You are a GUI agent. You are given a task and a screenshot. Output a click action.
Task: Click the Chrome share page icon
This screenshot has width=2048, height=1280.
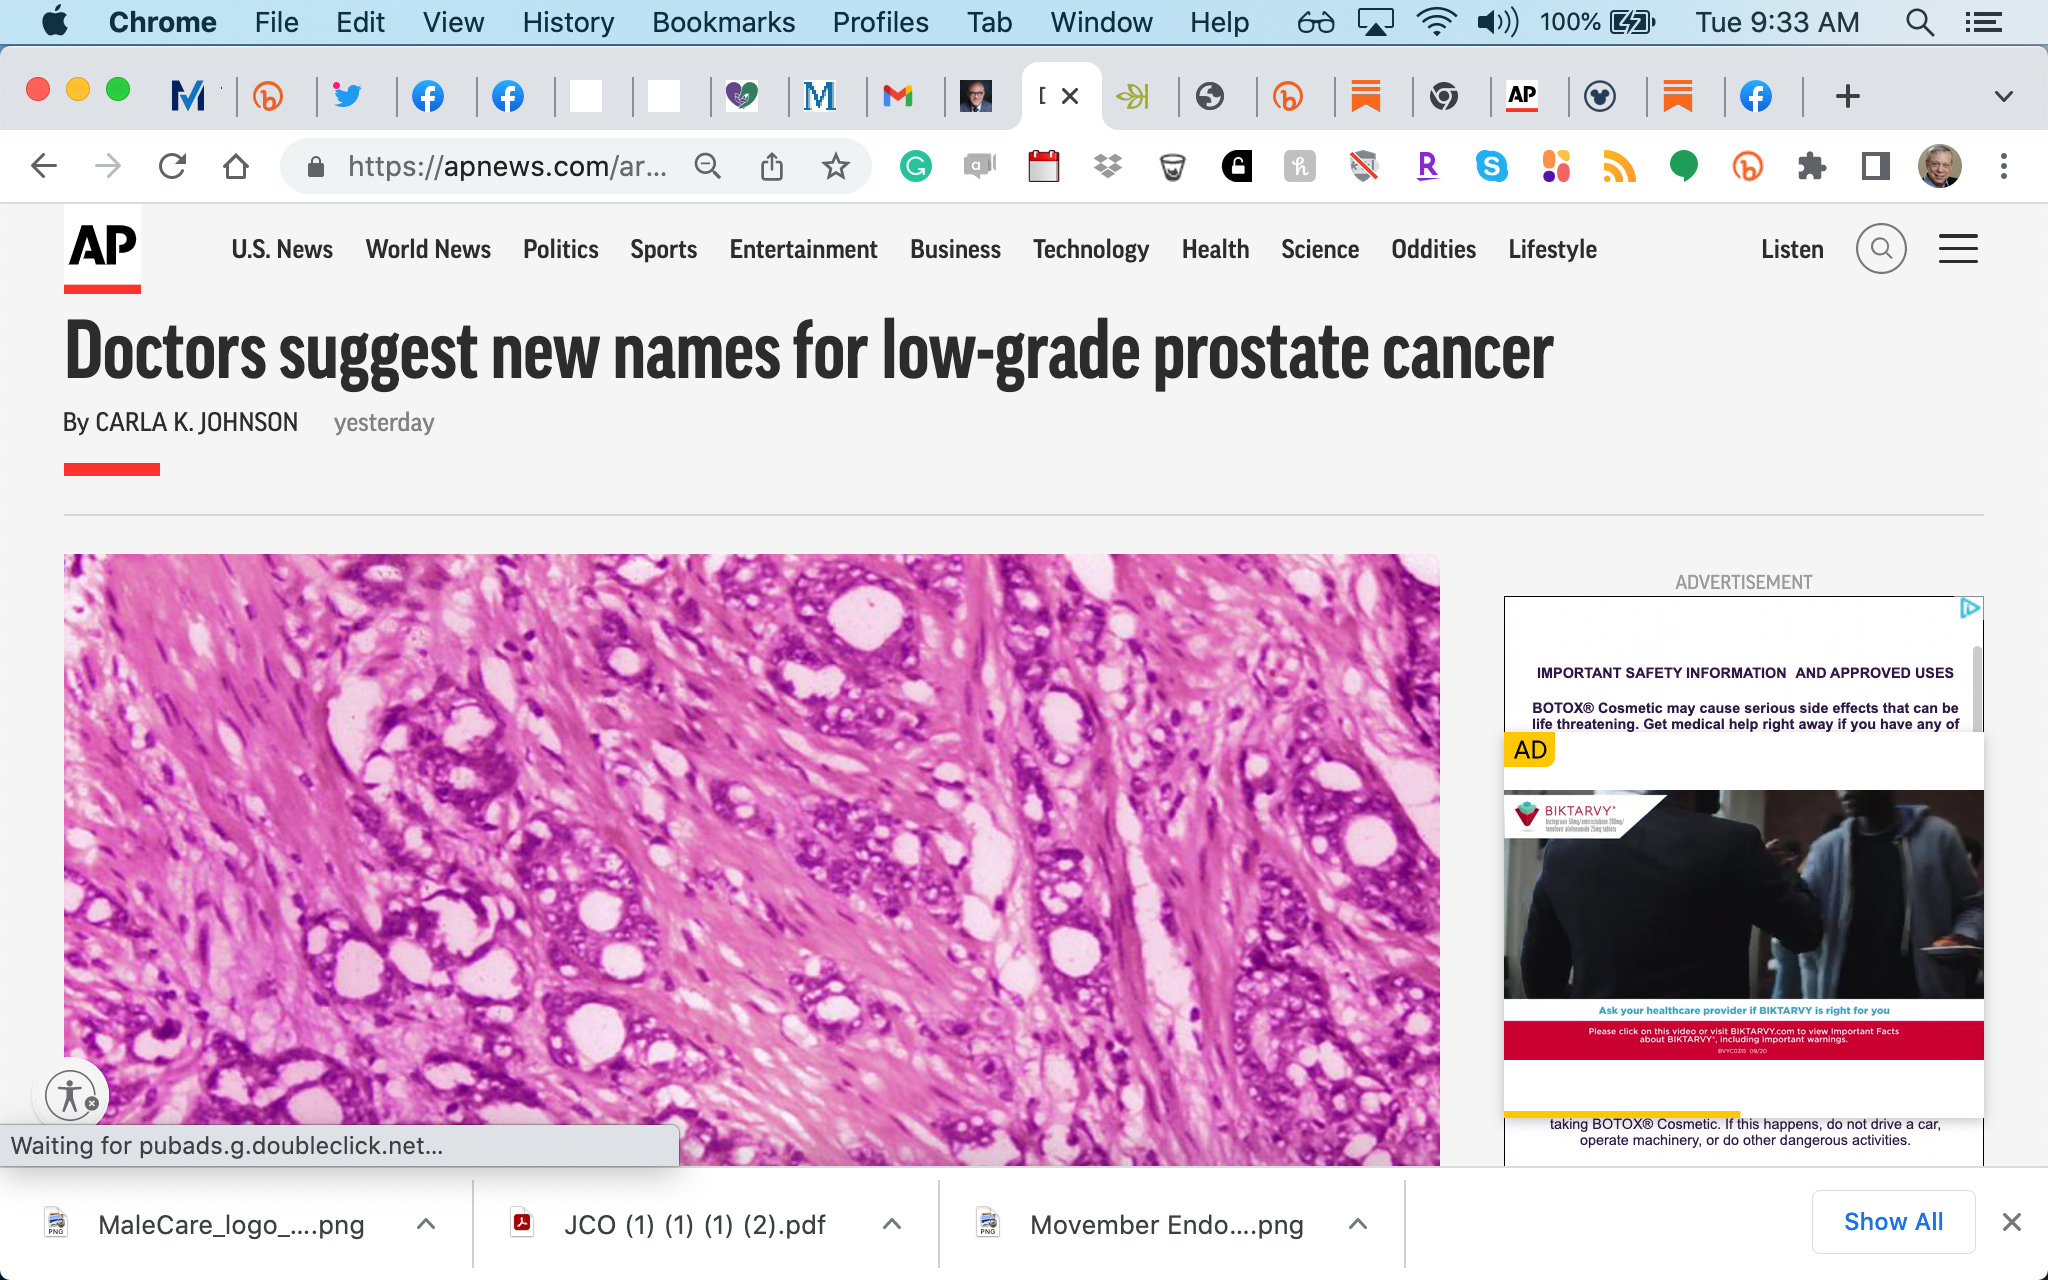tap(771, 166)
